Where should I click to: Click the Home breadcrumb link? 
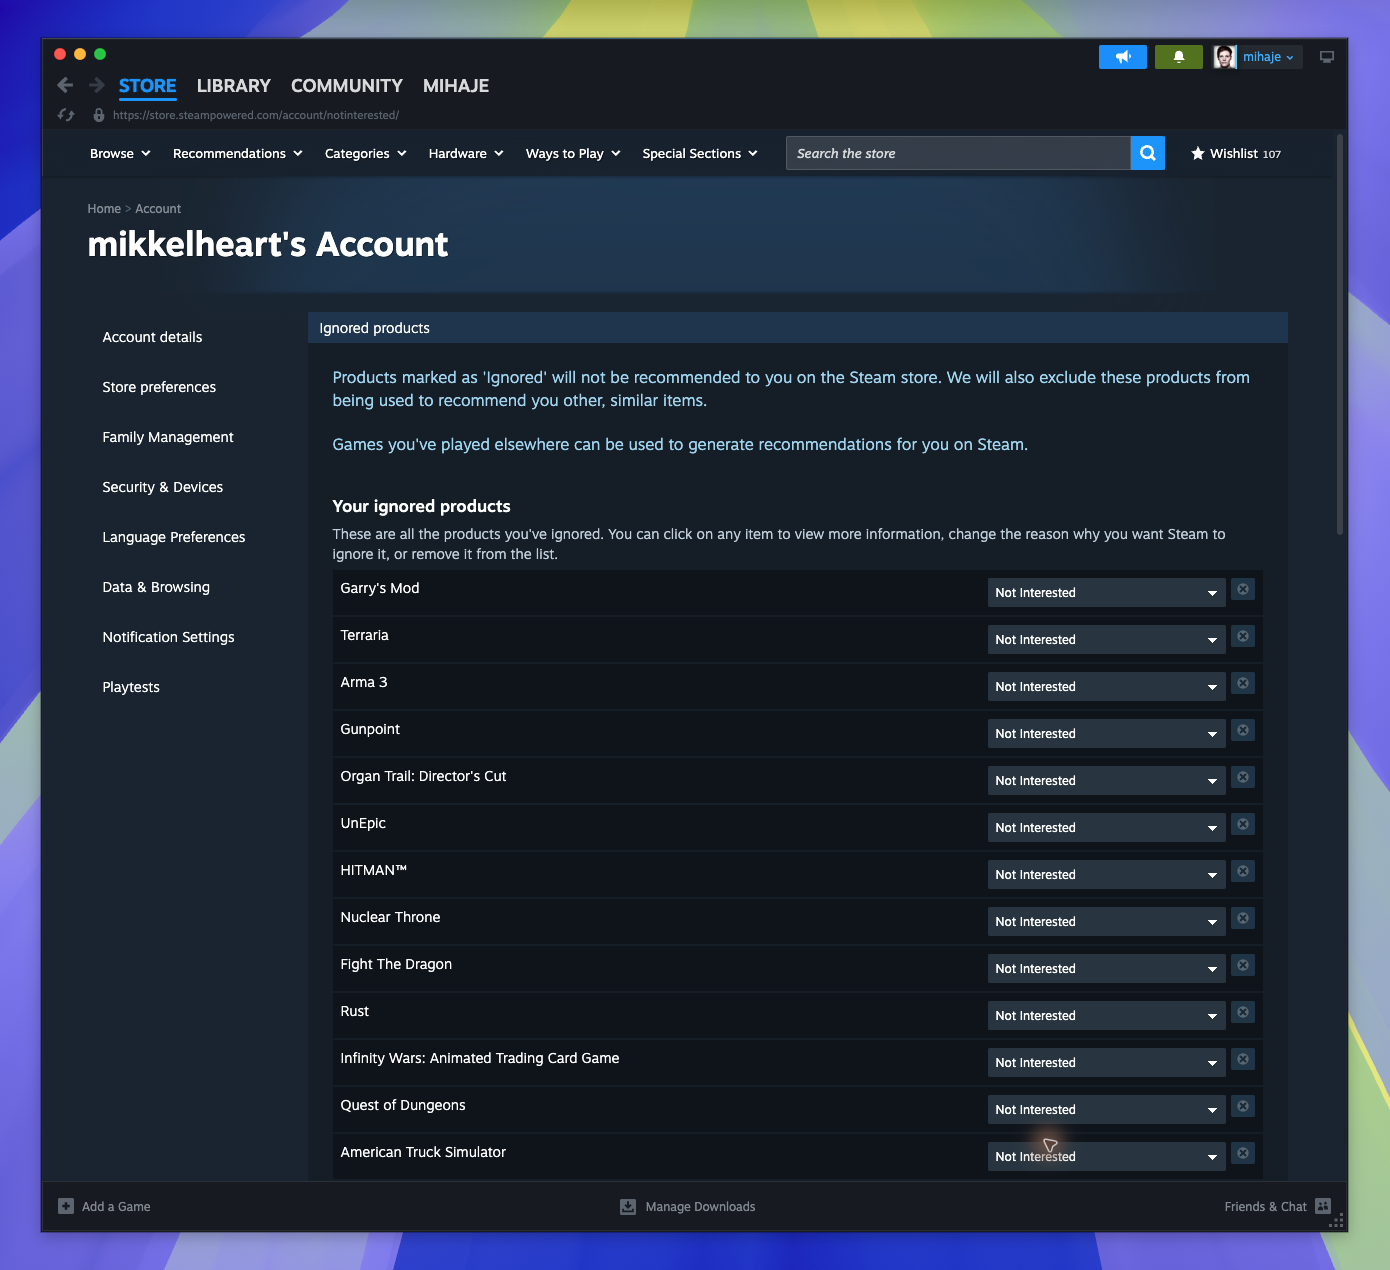click(x=104, y=209)
